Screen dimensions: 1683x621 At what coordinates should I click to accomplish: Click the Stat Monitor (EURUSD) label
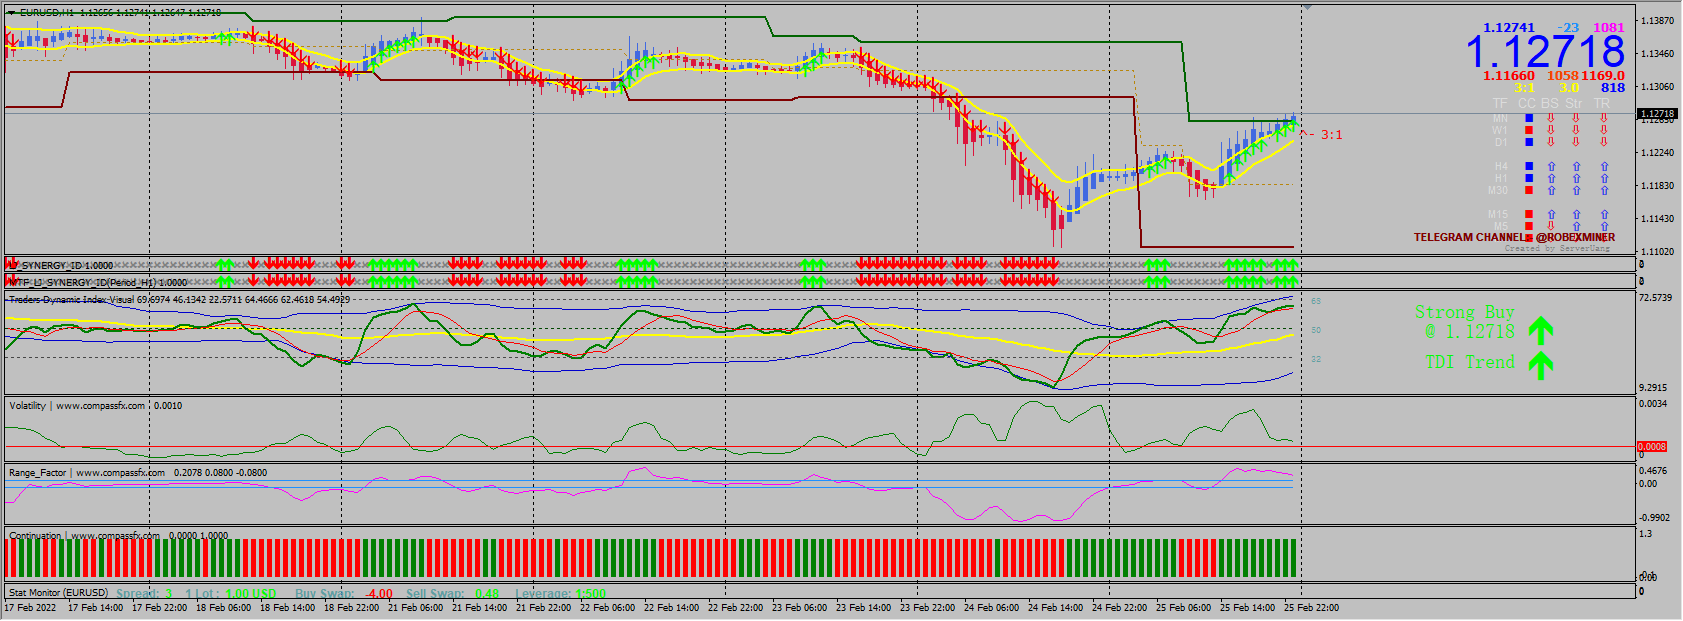(58, 593)
